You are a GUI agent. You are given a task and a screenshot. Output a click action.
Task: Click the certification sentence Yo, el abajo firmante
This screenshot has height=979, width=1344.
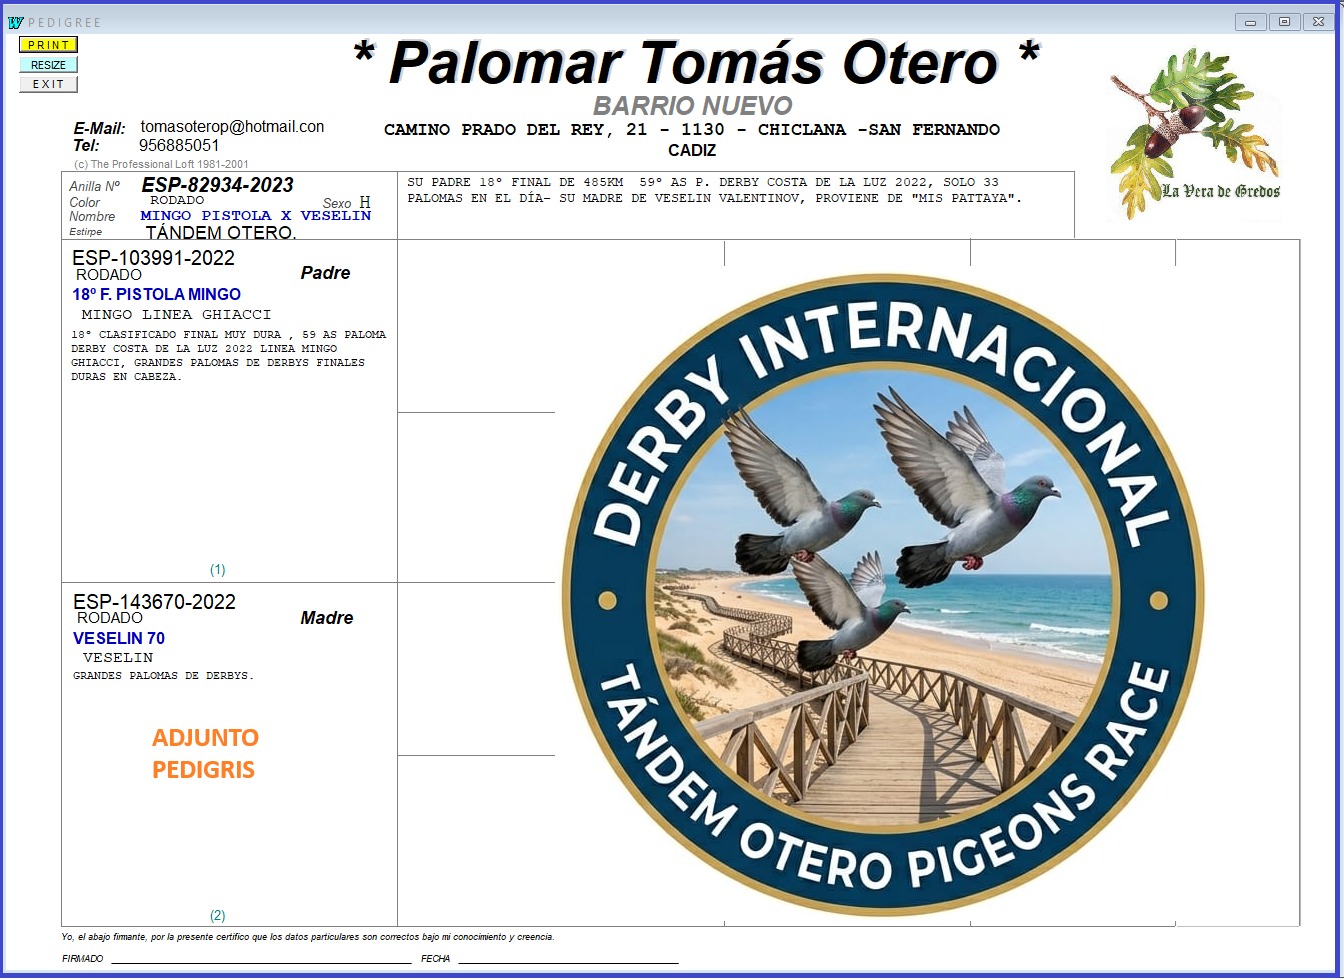308,938
